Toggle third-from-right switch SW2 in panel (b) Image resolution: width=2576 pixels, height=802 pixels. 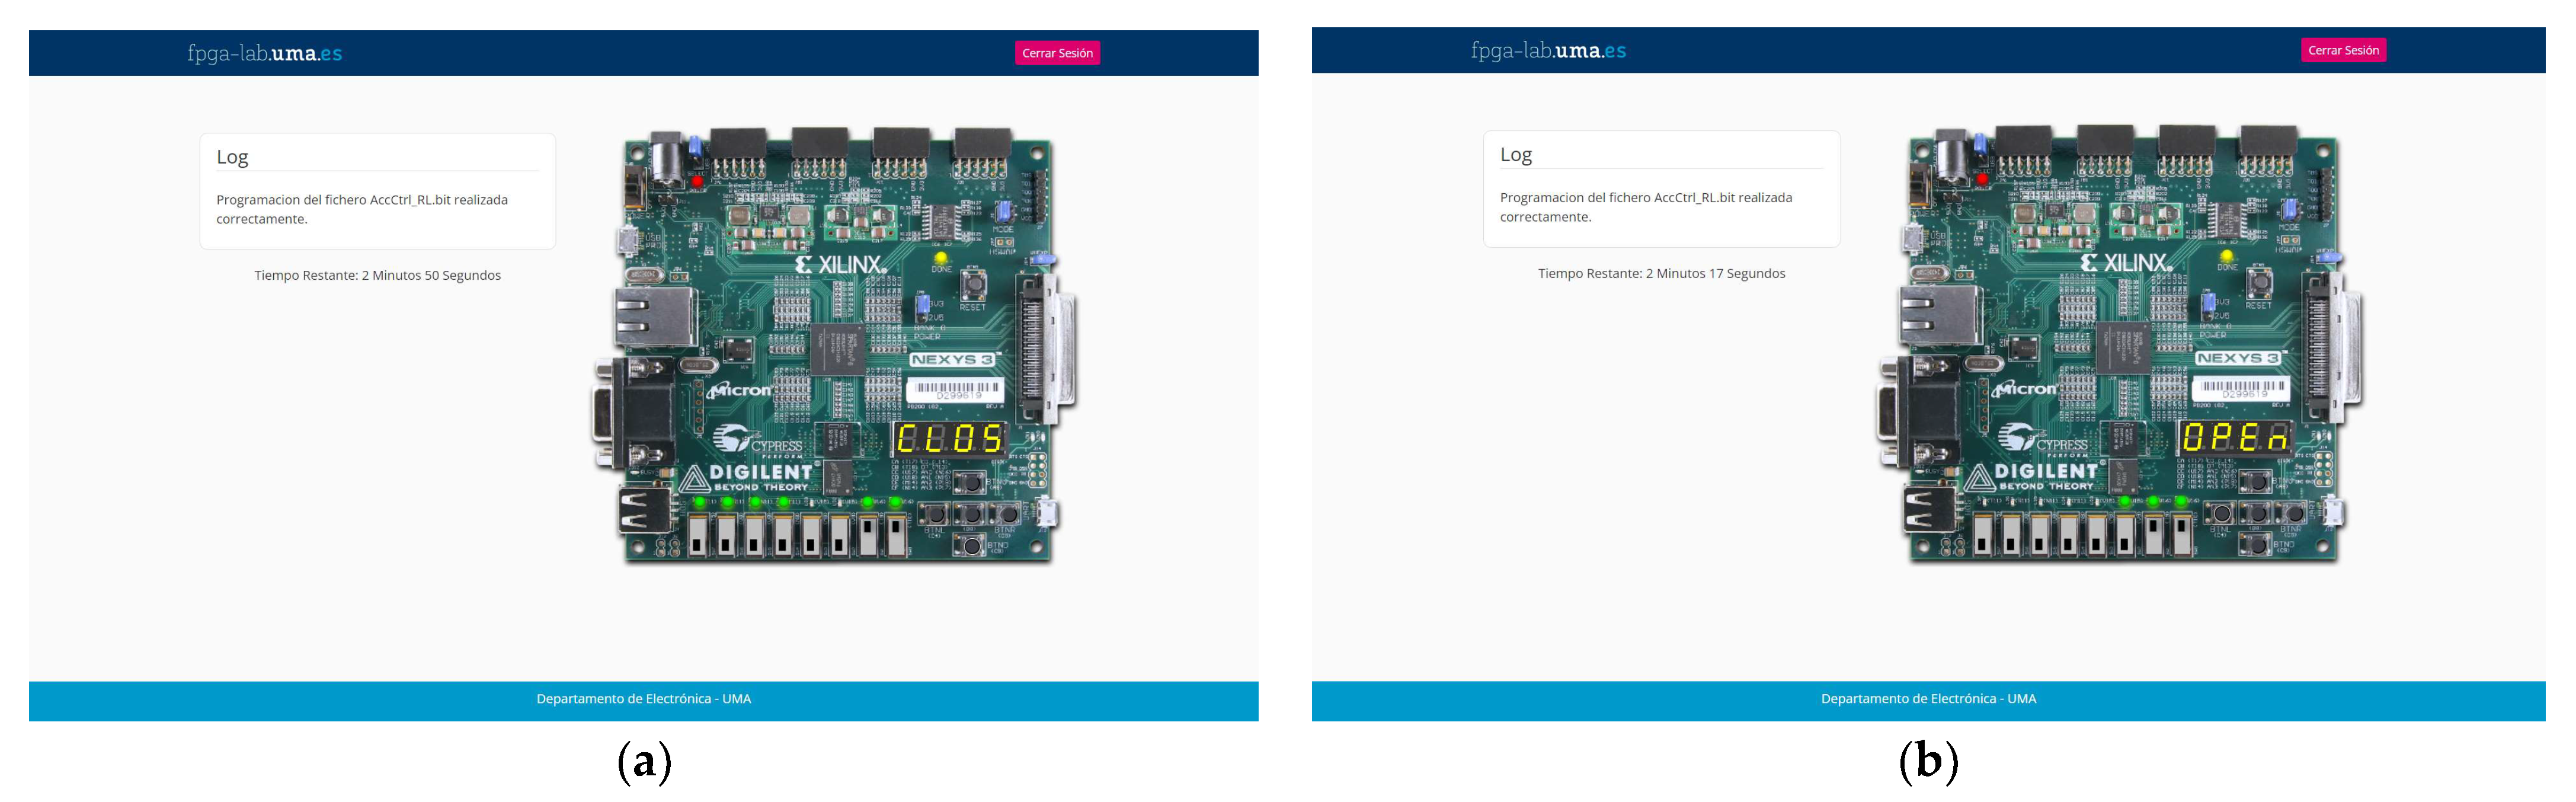pyautogui.click(x=2126, y=535)
